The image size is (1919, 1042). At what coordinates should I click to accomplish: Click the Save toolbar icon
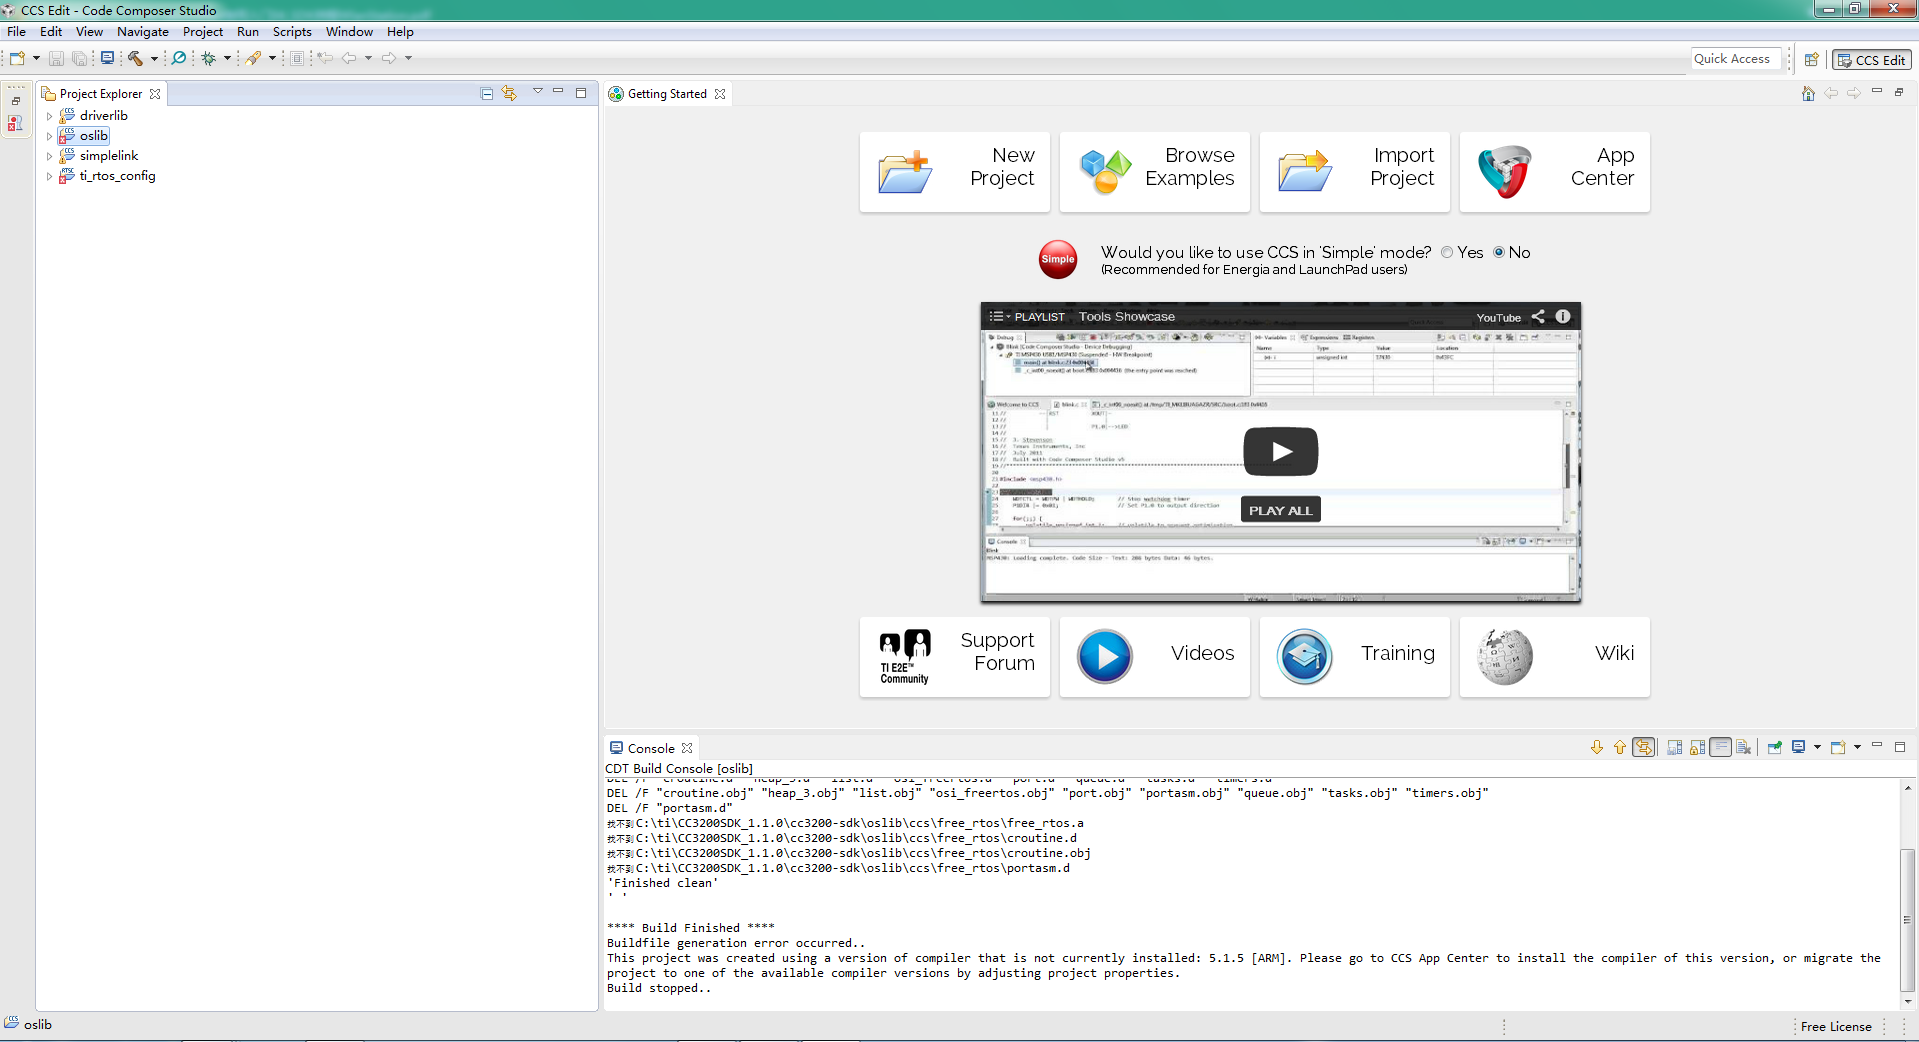pos(56,58)
